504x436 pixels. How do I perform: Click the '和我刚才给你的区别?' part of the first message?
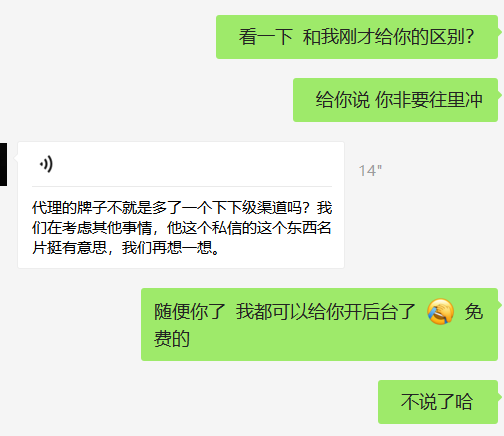coord(388,37)
